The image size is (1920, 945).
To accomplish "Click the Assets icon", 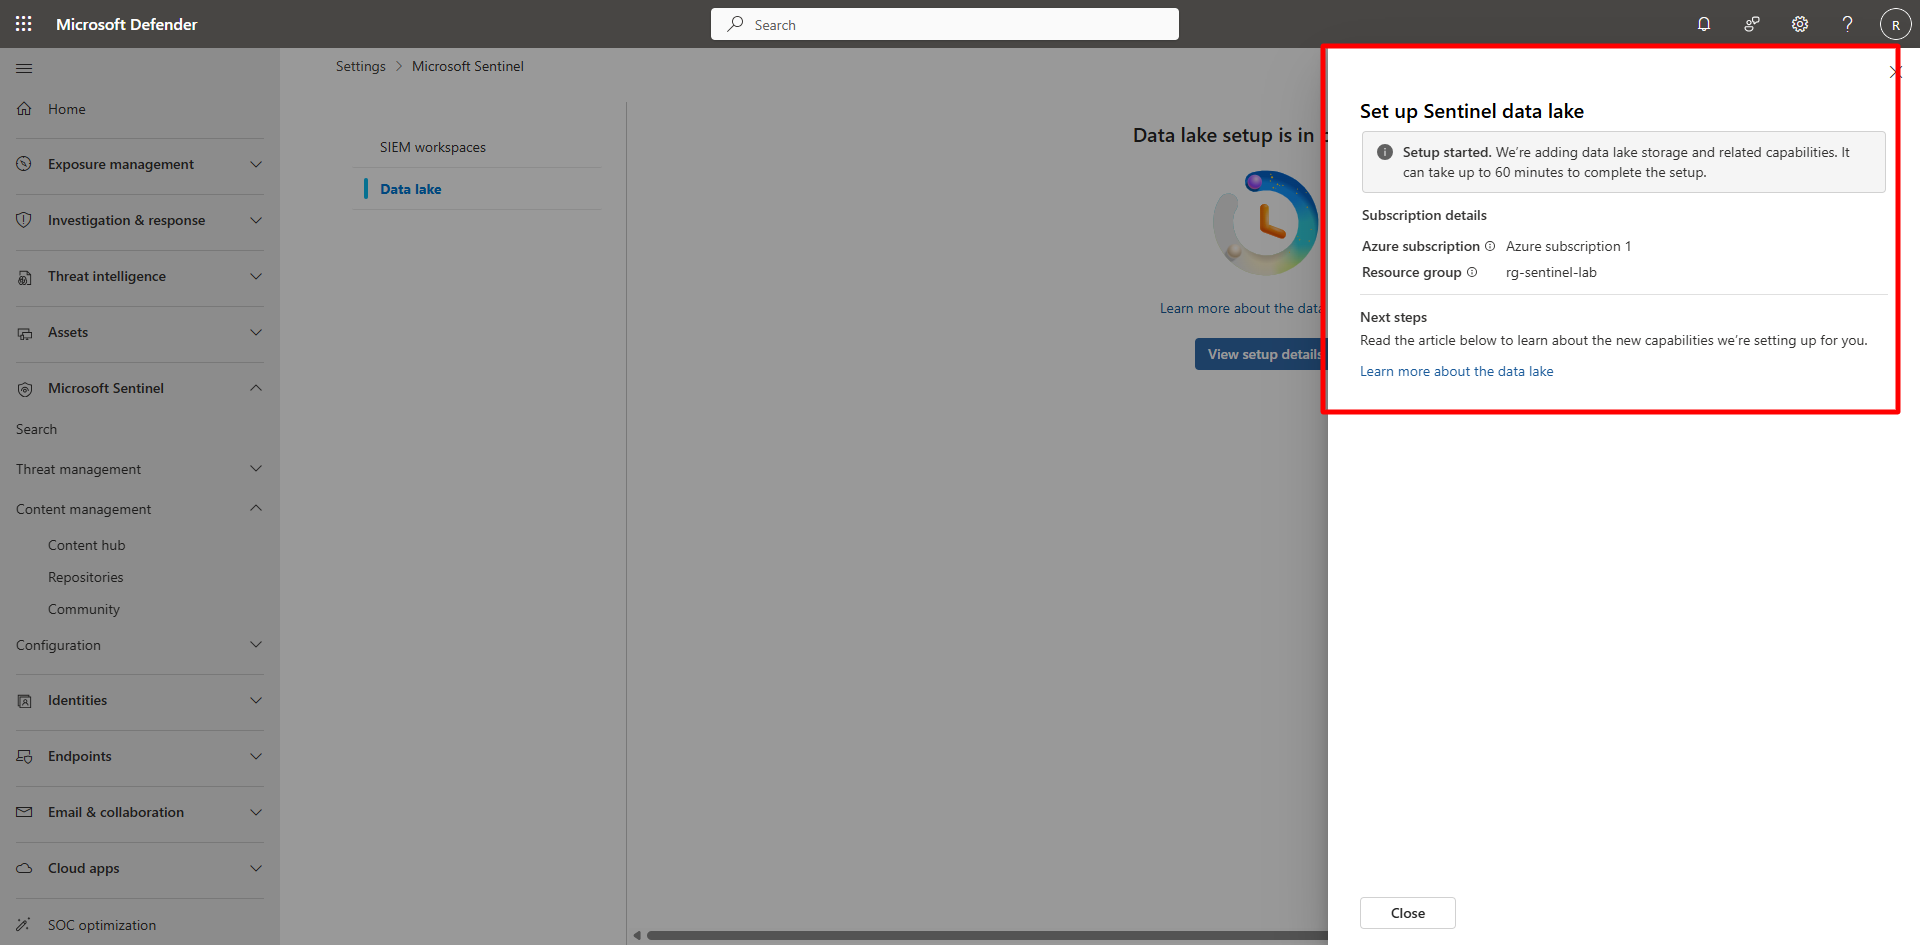I will click(x=24, y=333).
